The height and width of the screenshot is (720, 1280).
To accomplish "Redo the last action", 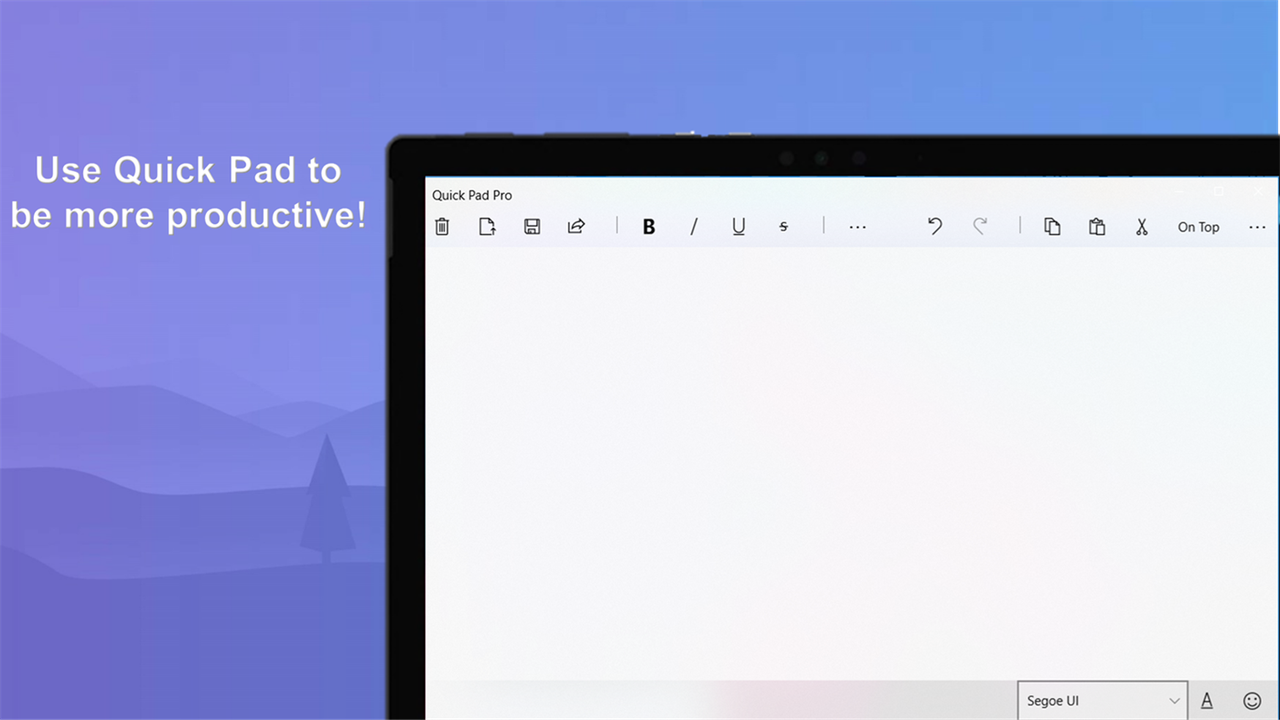I will click(x=979, y=227).
